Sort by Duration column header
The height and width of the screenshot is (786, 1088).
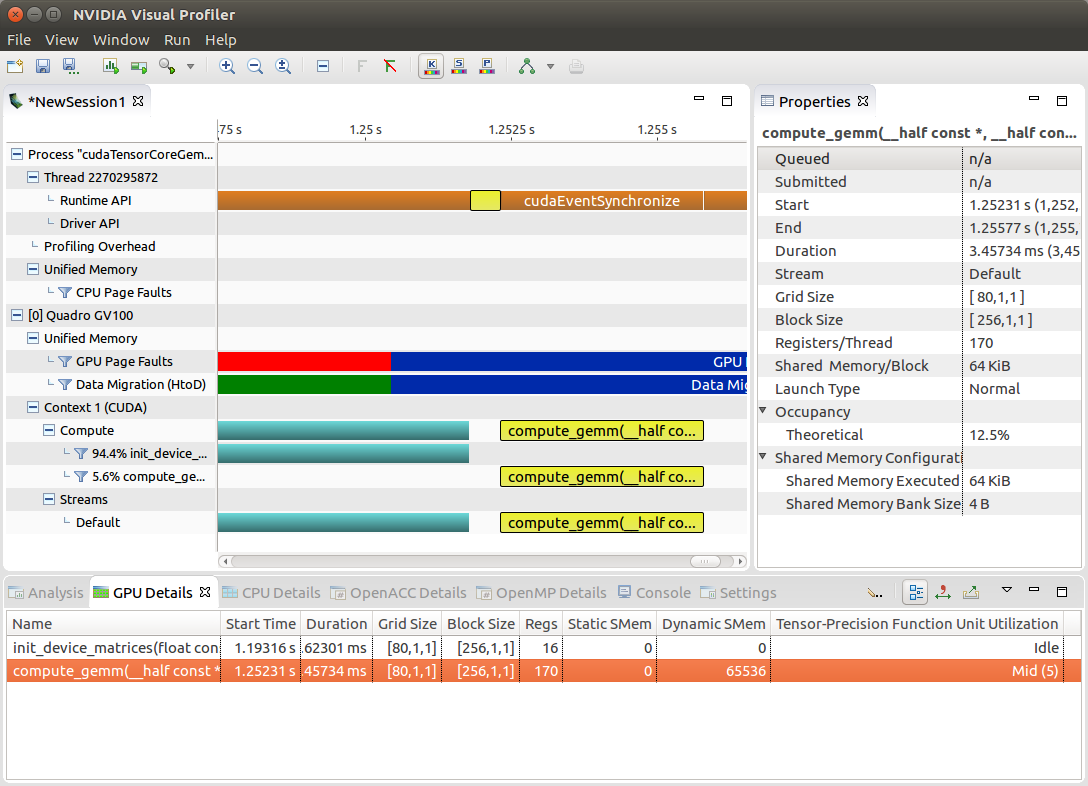[337, 624]
